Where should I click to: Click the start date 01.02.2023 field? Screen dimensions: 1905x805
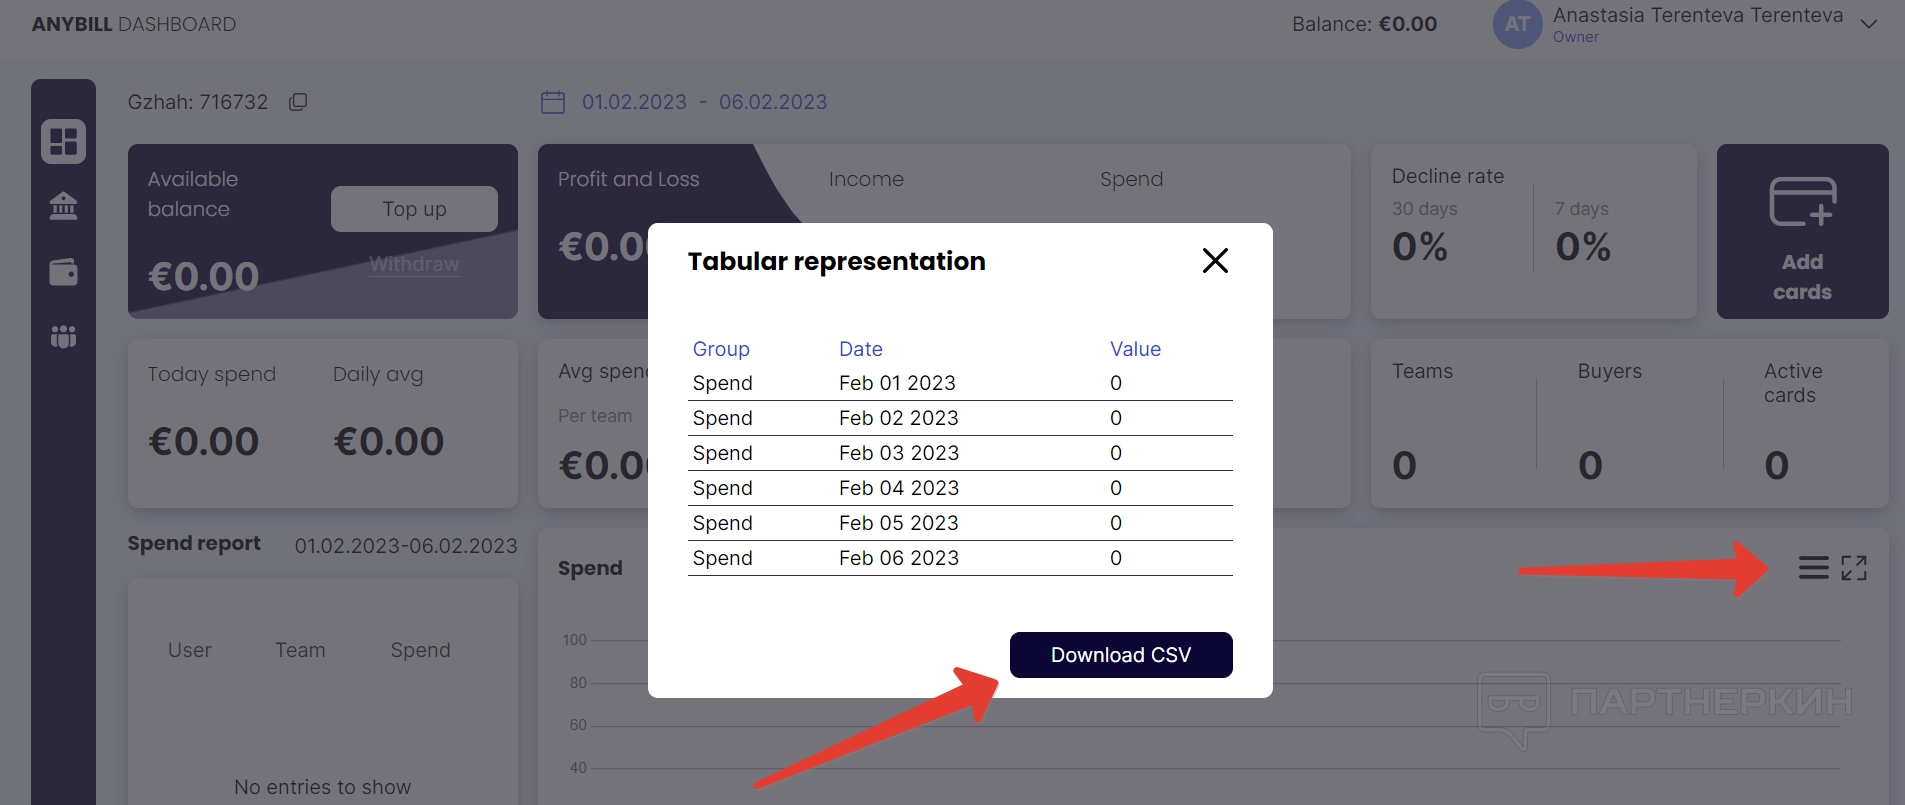point(634,102)
